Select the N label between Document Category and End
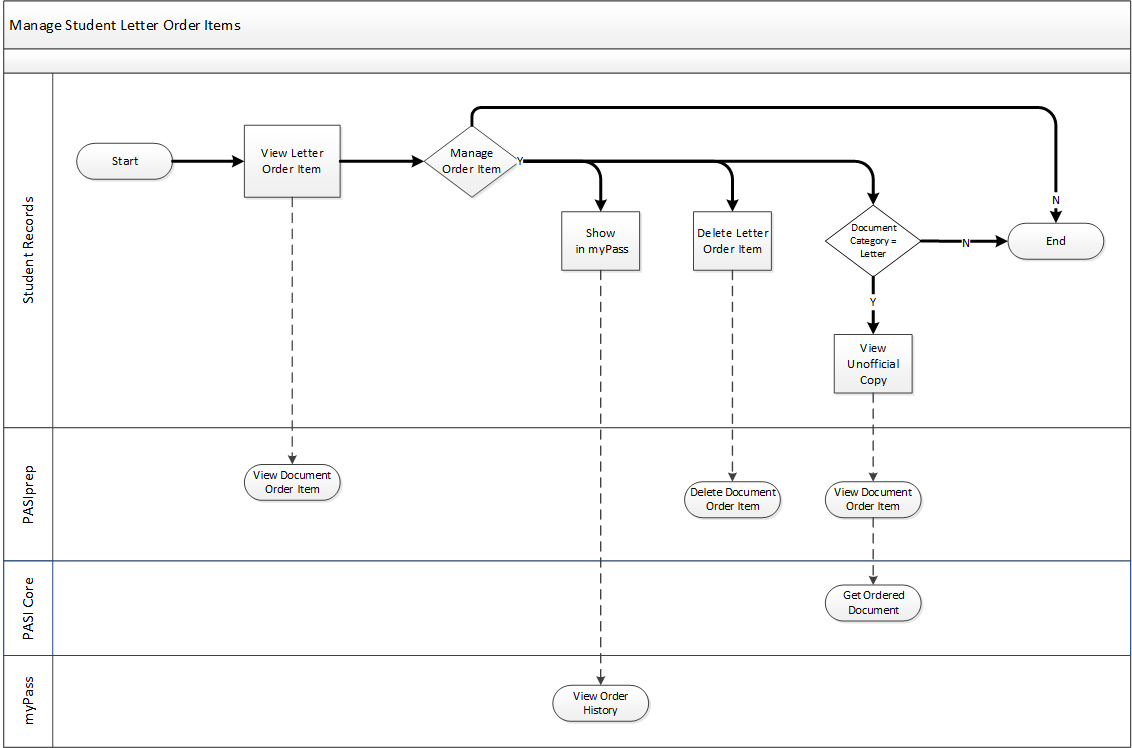The image size is (1132, 748). point(965,243)
